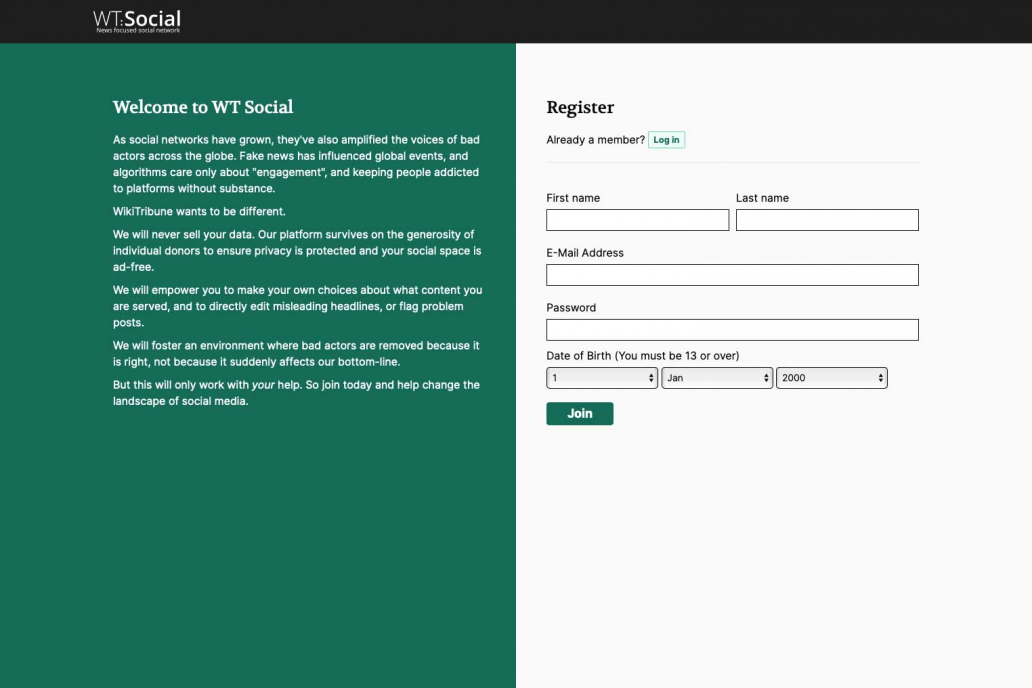Viewport: 1032px width, 688px height.
Task: Focus the First name input field
Action: tap(637, 220)
